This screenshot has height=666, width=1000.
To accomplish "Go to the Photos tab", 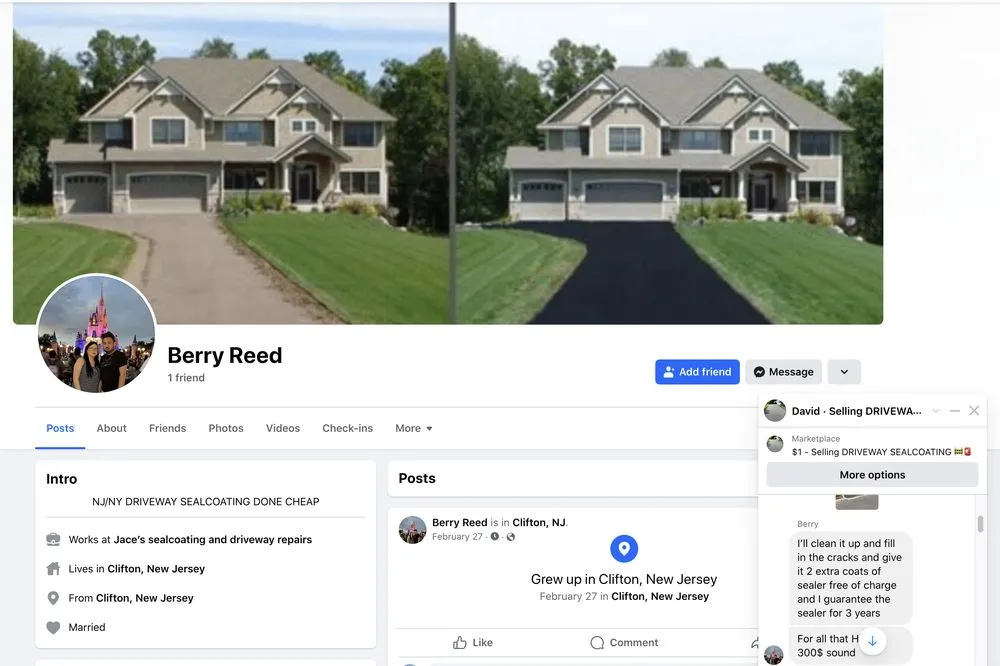I will 226,428.
